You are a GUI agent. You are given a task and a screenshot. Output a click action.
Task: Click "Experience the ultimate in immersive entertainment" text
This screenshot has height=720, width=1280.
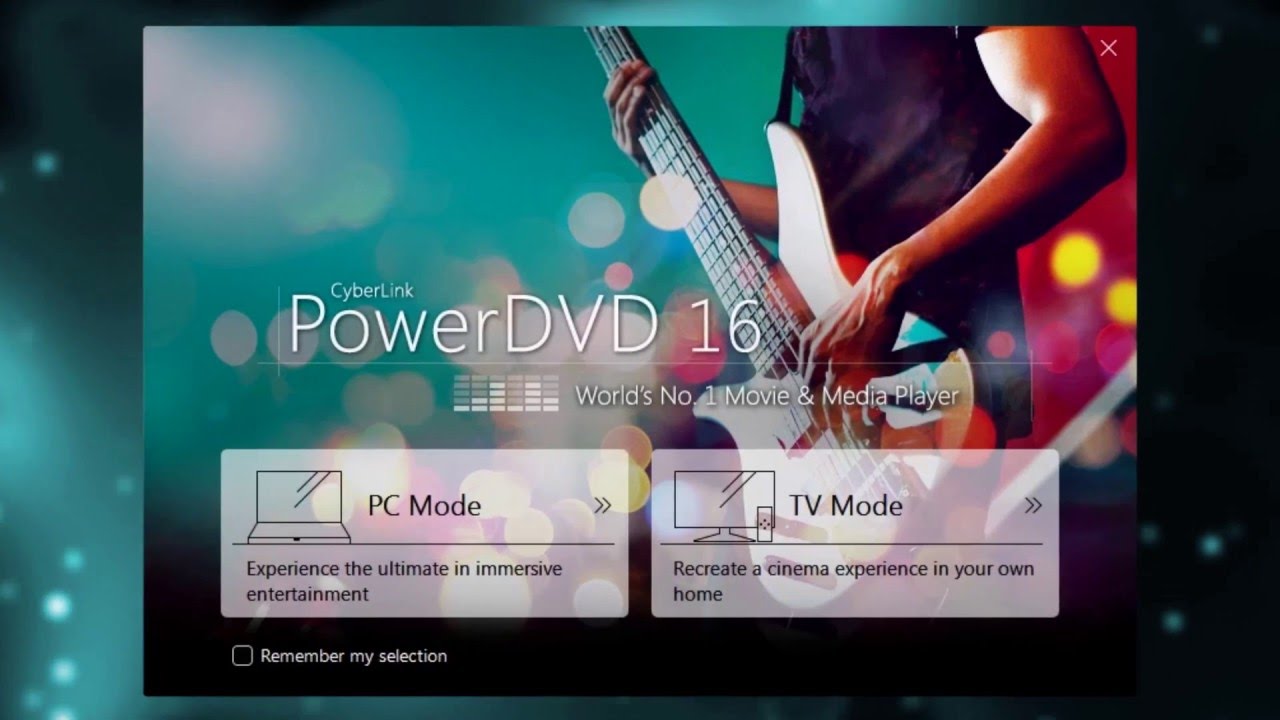click(404, 581)
